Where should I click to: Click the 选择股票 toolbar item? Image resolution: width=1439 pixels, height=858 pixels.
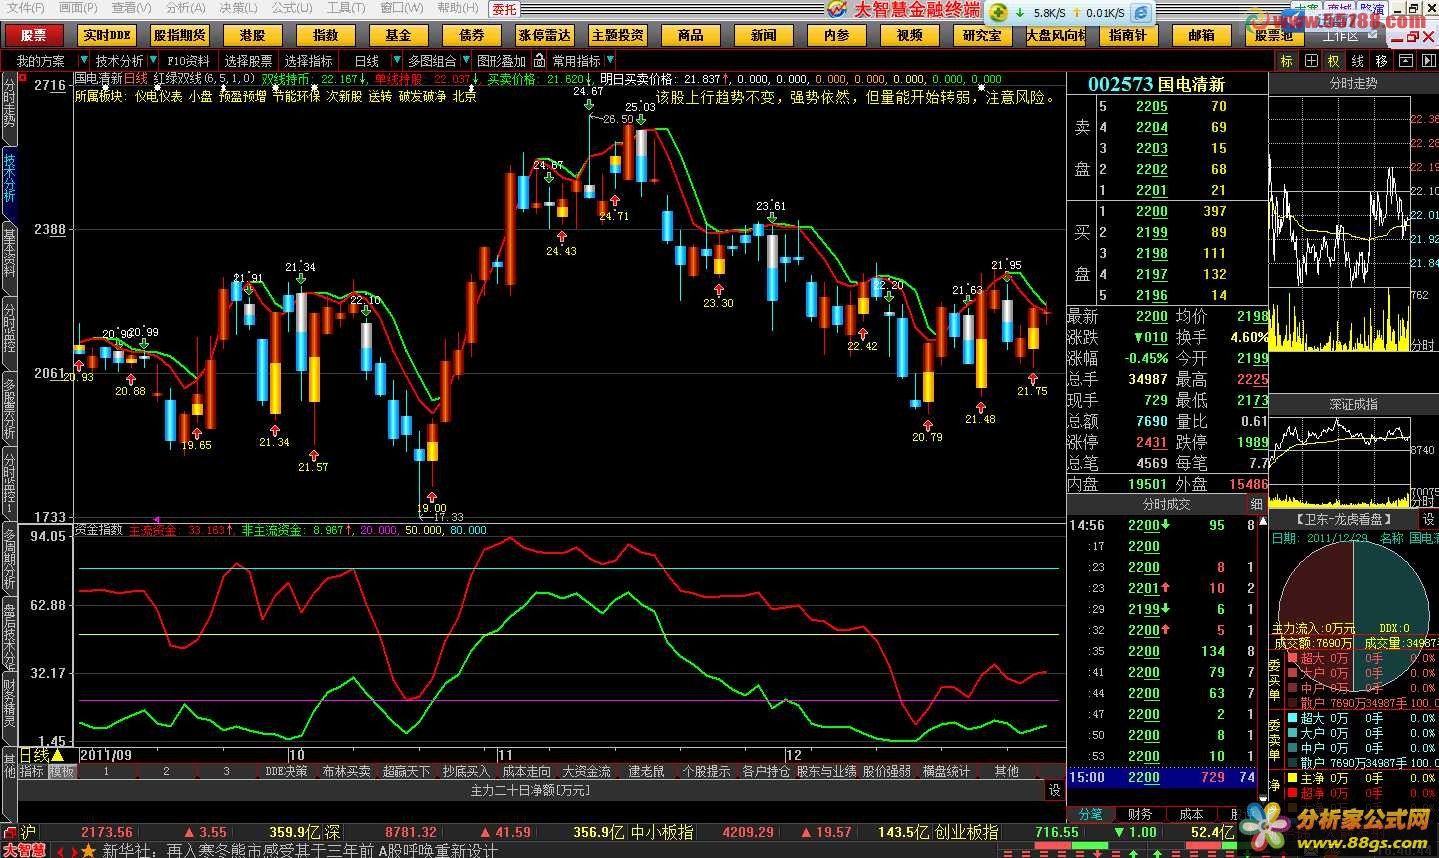click(248, 61)
